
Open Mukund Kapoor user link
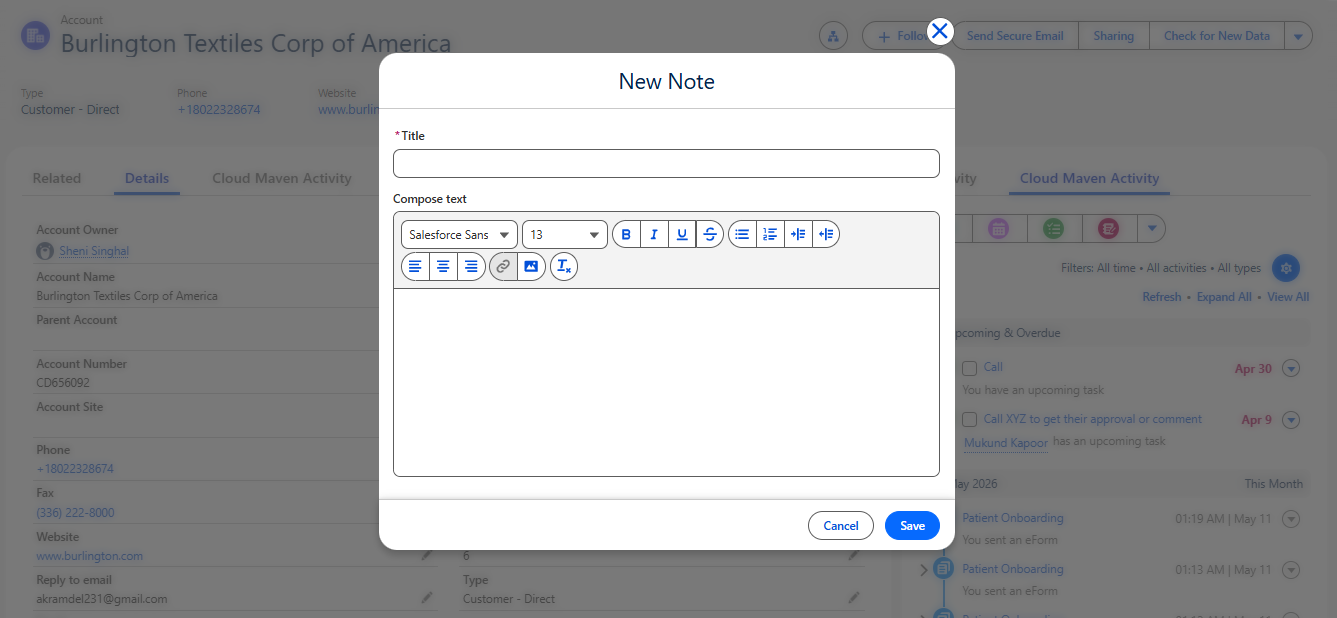[x=1006, y=442]
